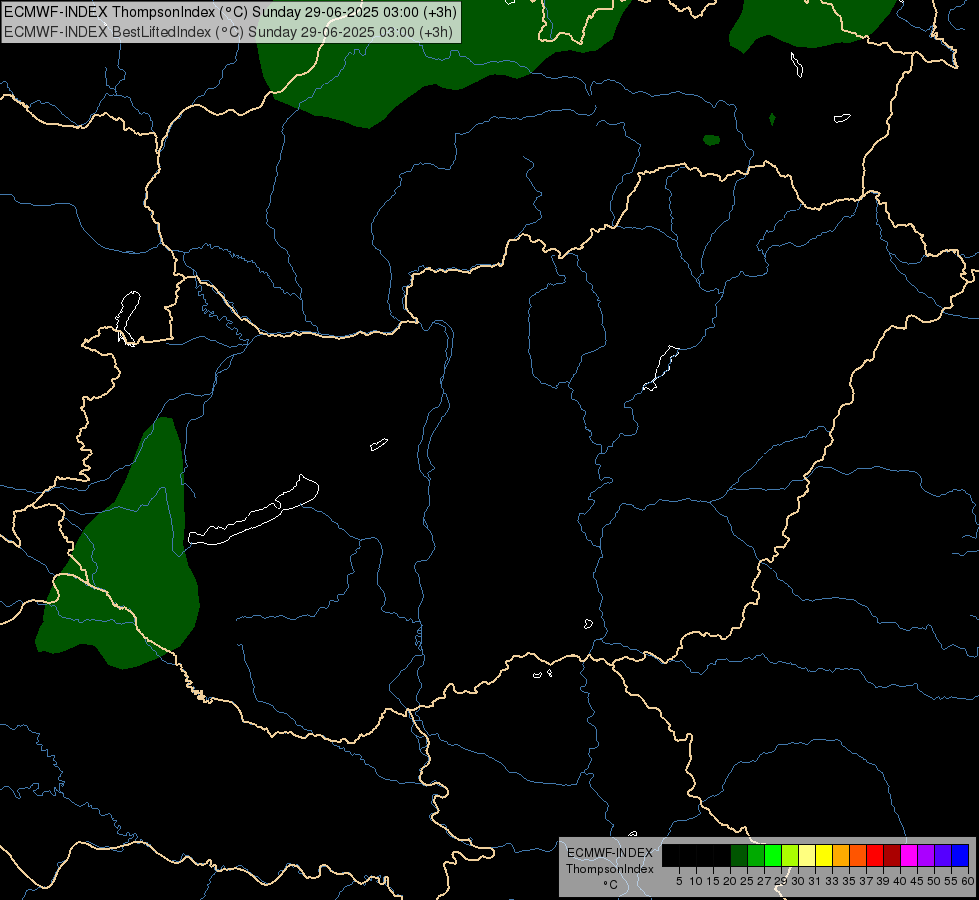Click the °C unit label in legend

click(611, 884)
